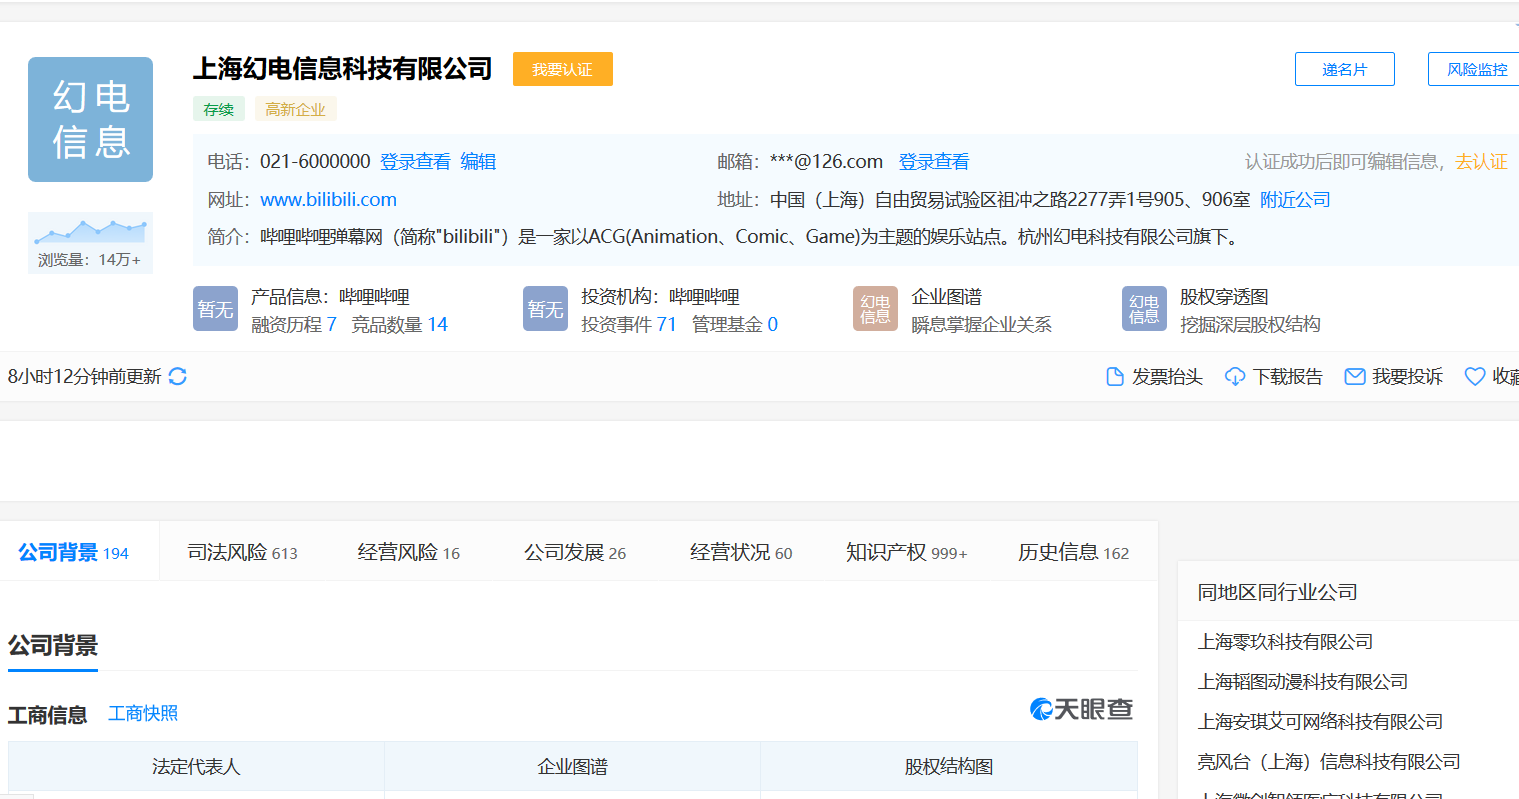This screenshot has height=799, width=1519.
Task: Select the 高新企业 tag
Action: point(295,109)
